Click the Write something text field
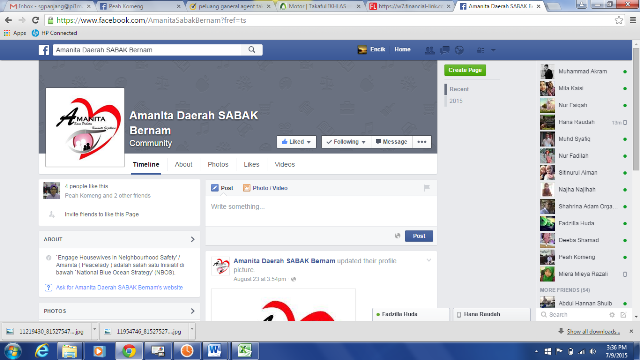The image size is (640, 360). pos(321,211)
